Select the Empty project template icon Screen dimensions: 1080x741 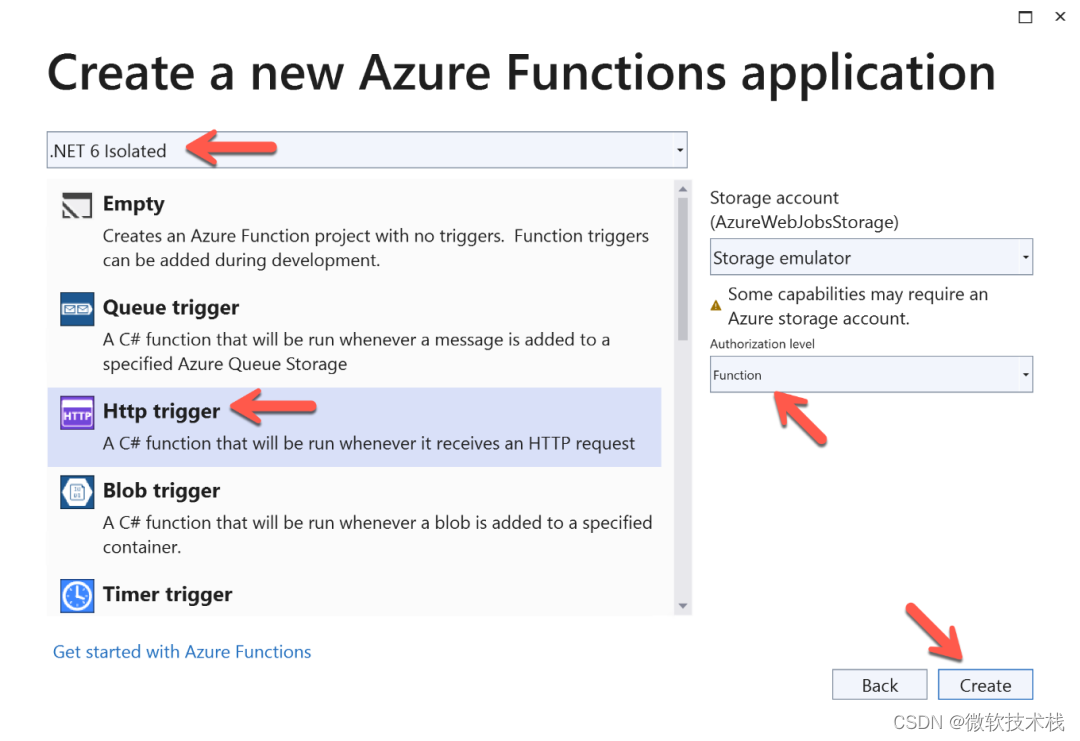pos(76,203)
